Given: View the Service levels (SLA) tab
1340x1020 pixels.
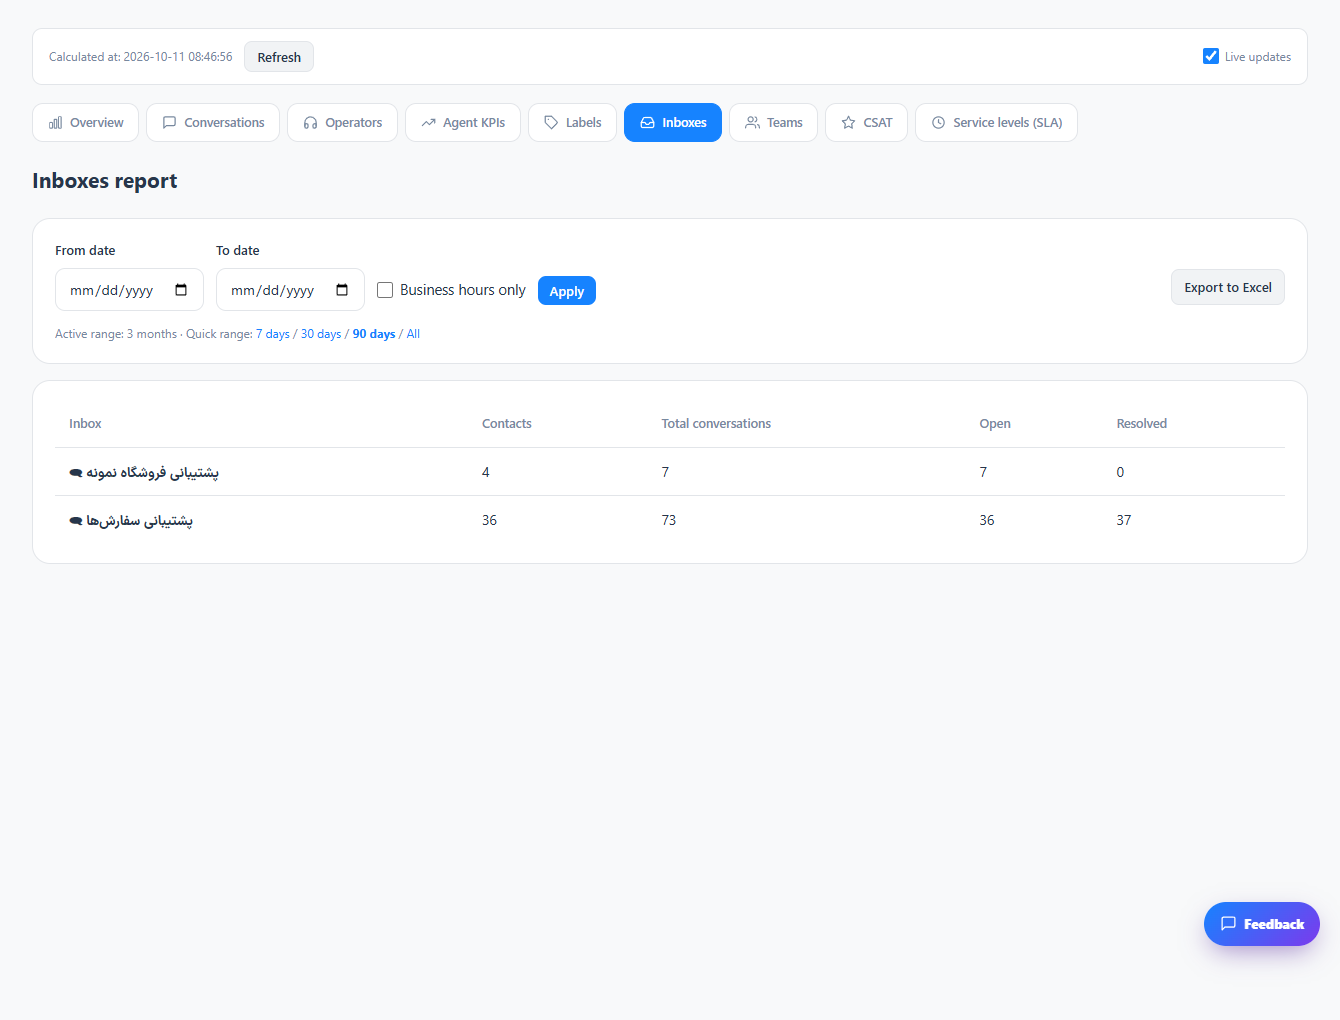Looking at the screenshot, I should tap(996, 123).
